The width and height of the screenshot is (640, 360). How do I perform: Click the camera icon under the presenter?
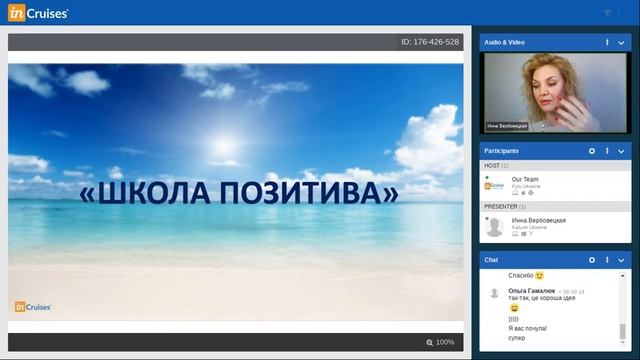(523, 234)
